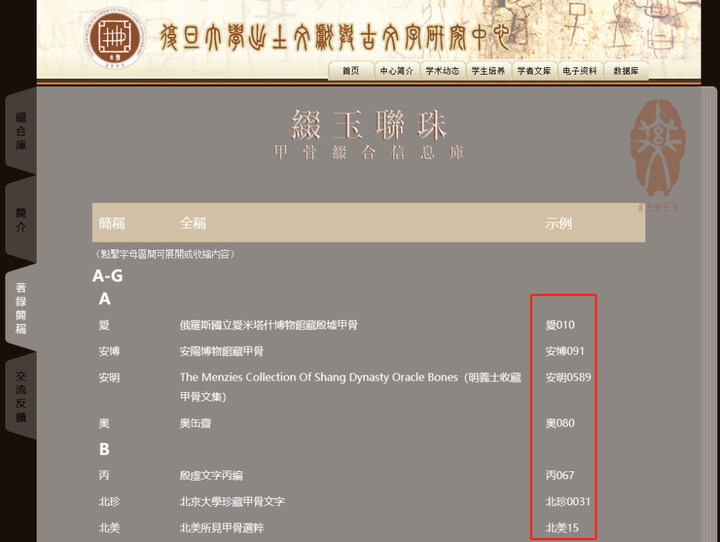Image resolution: width=720 pixels, height=542 pixels.
Task: Click example 愛010
Action: pyautogui.click(x=560, y=325)
